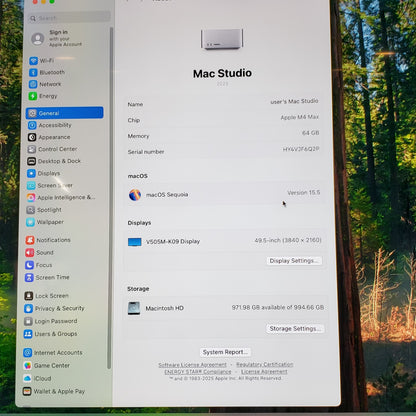
Task: Open the Accessibility icon
Action: [32, 125]
